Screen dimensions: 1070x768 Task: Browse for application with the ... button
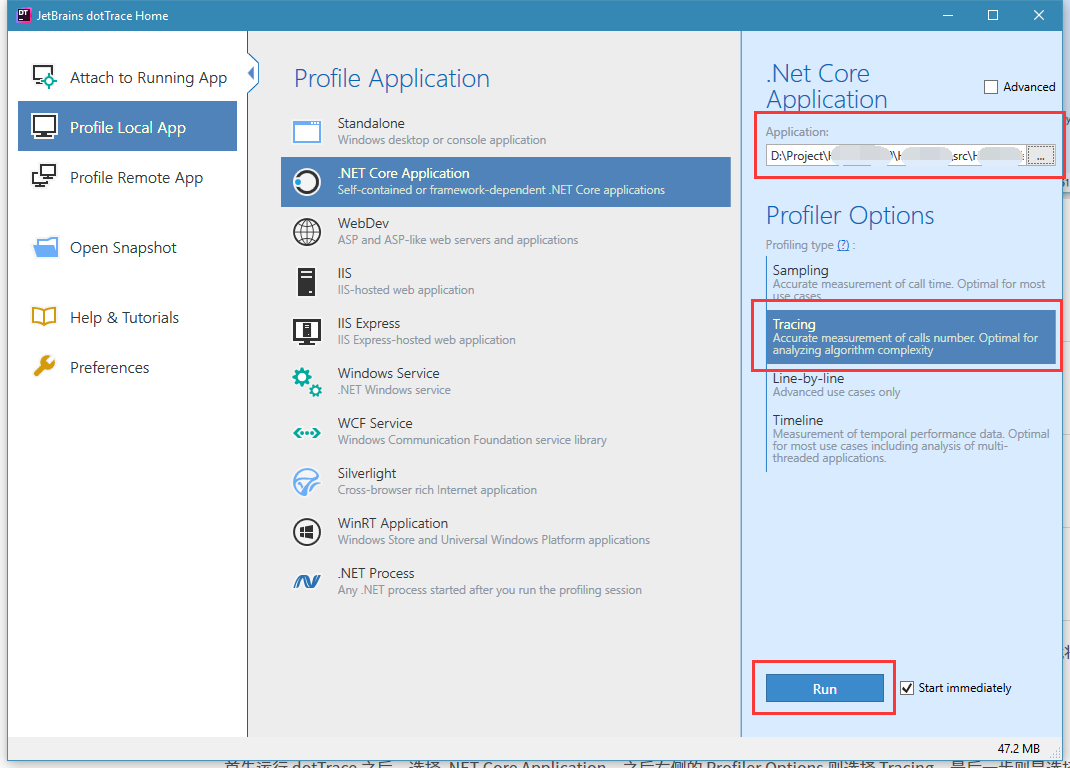pyautogui.click(x=1041, y=156)
